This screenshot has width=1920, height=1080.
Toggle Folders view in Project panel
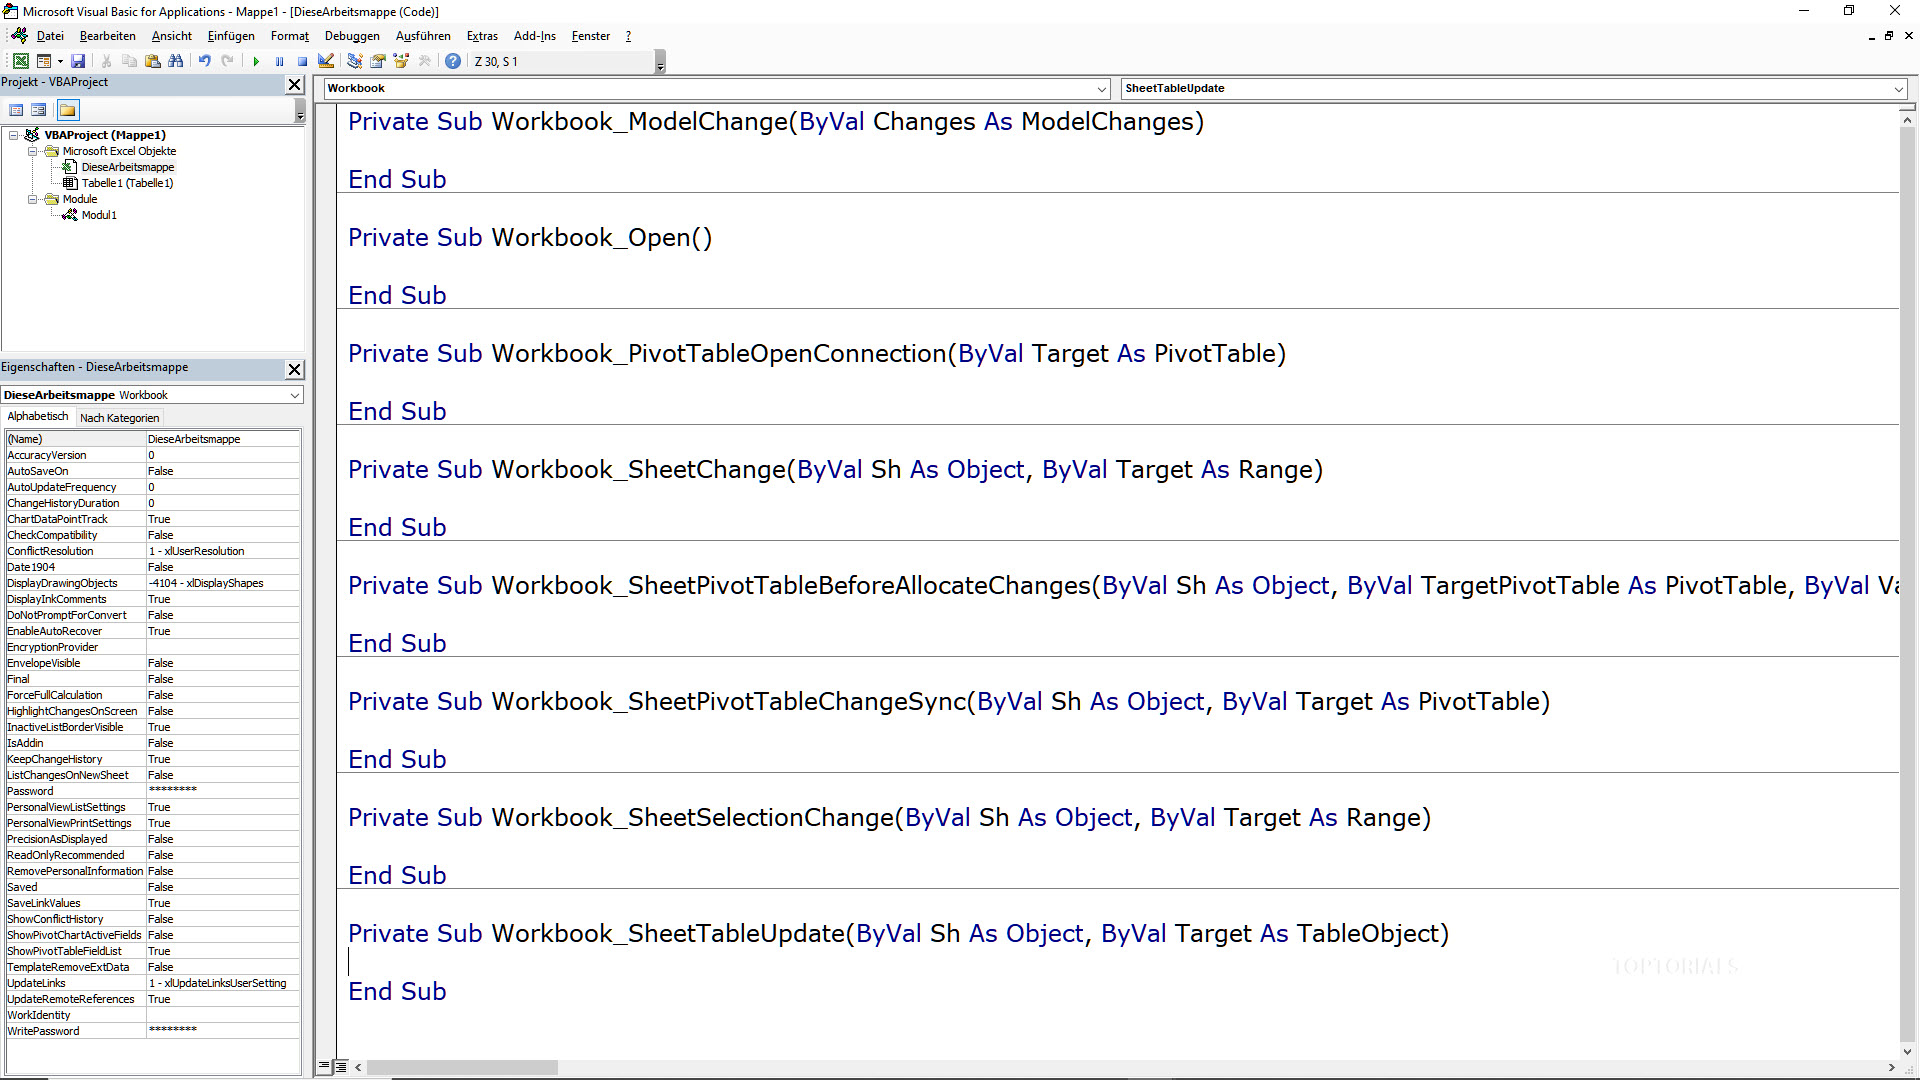[67, 110]
